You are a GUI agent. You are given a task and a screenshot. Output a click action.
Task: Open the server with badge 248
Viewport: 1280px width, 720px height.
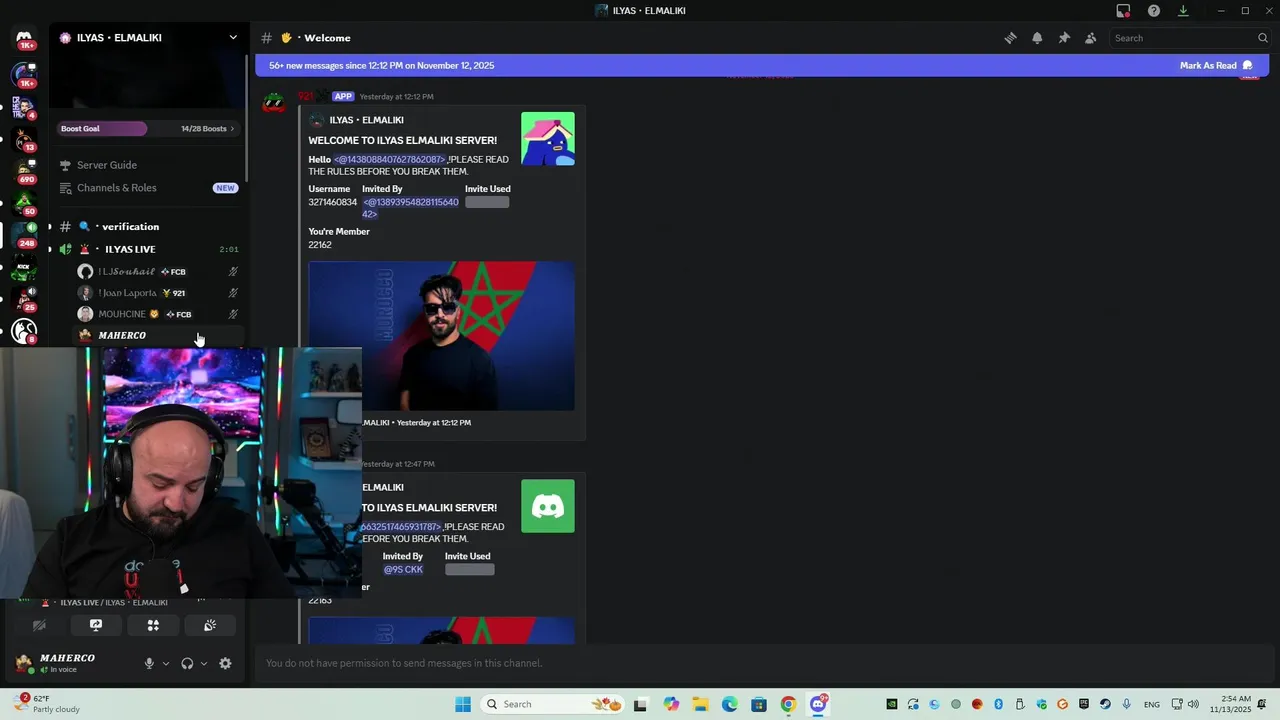pyautogui.click(x=24, y=234)
